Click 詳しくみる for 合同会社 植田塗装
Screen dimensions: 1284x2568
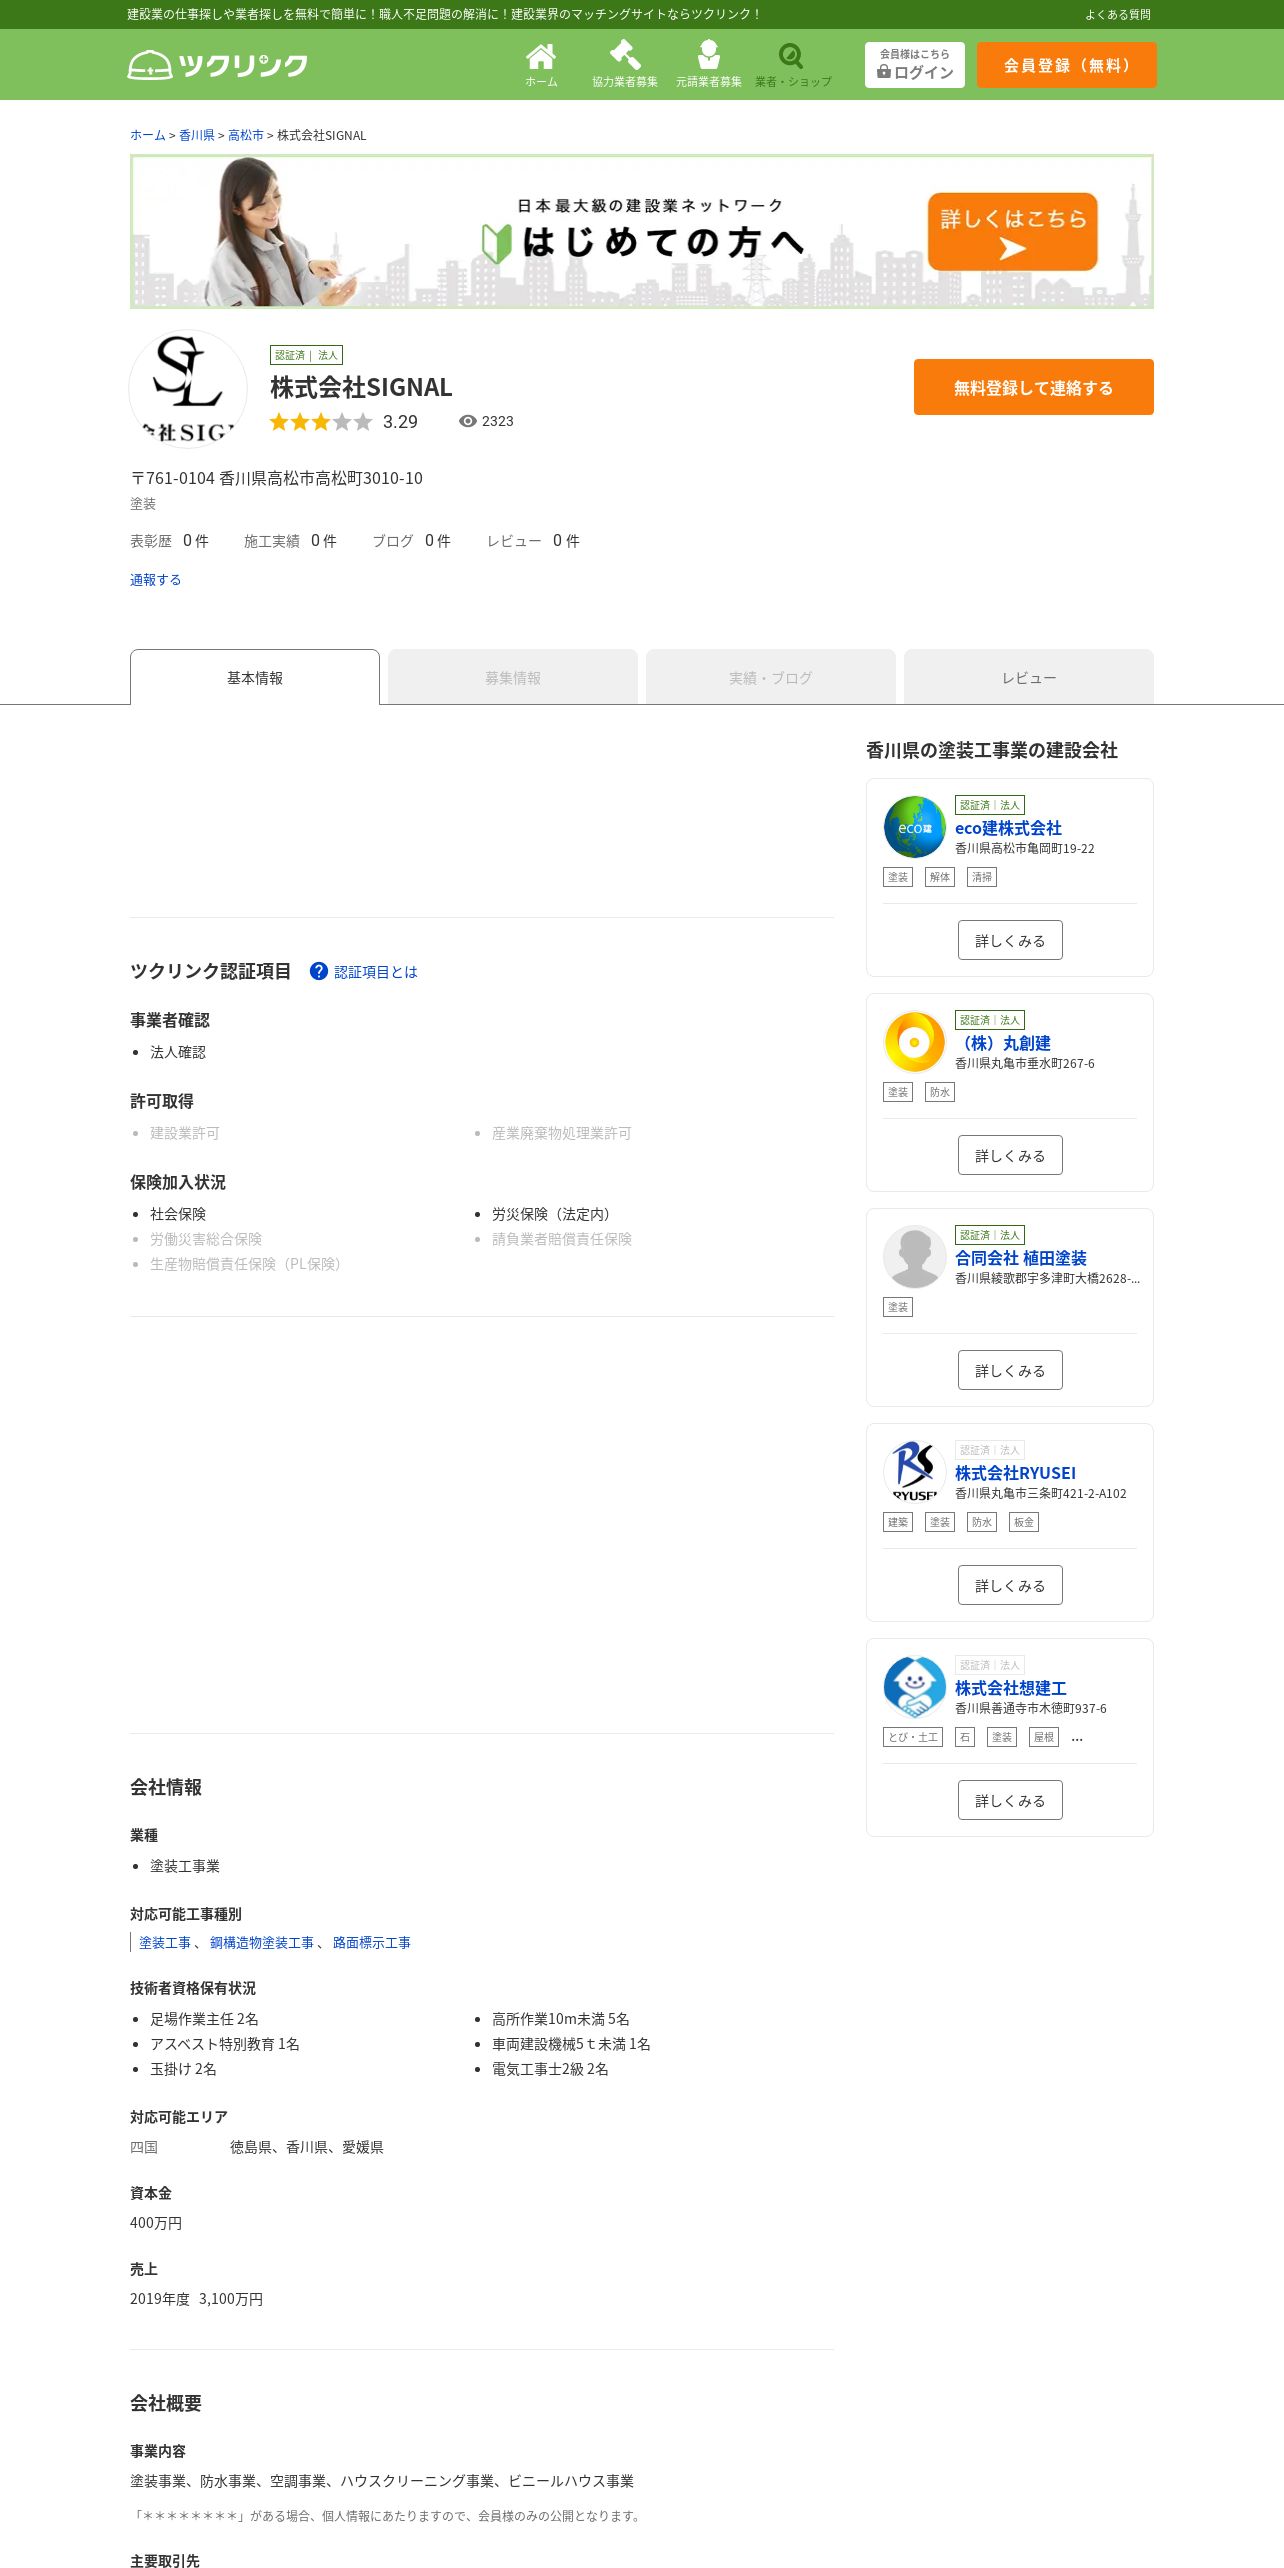pyautogui.click(x=1010, y=1370)
